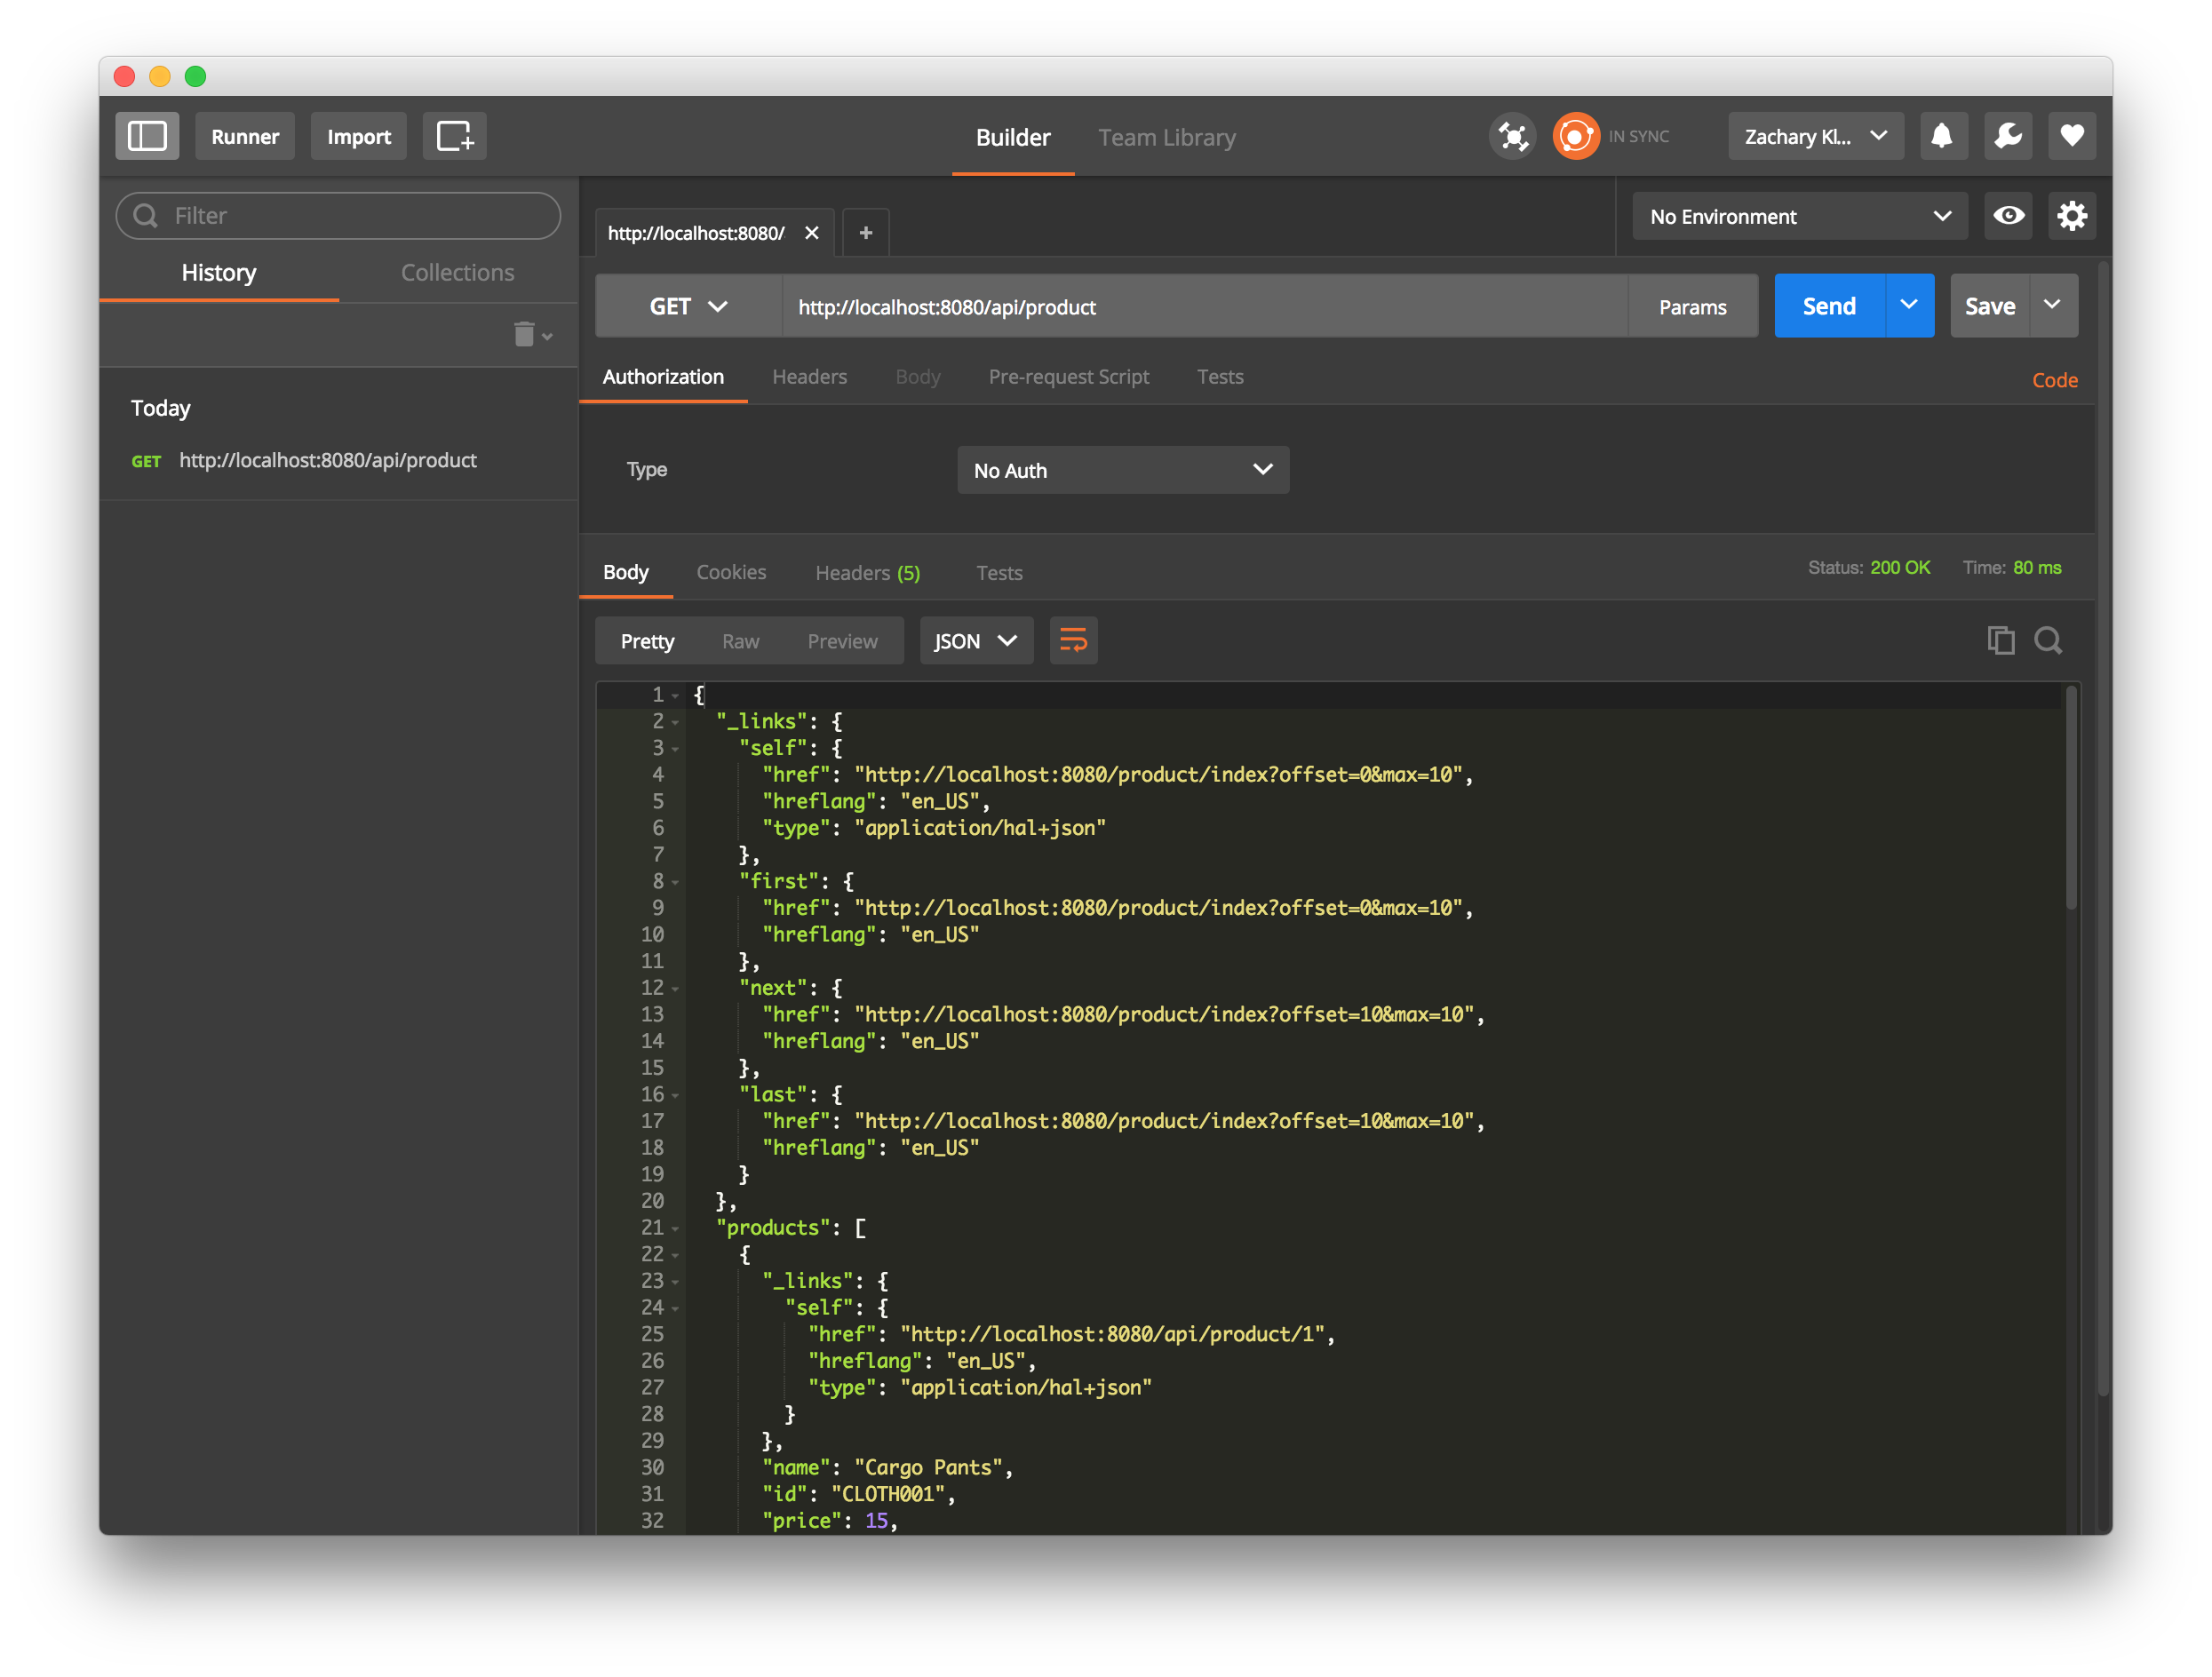This screenshot has height=1677, width=2212.
Task: Click the IN SYNC status text
Action: pyautogui.click(x=1639, y=136)
